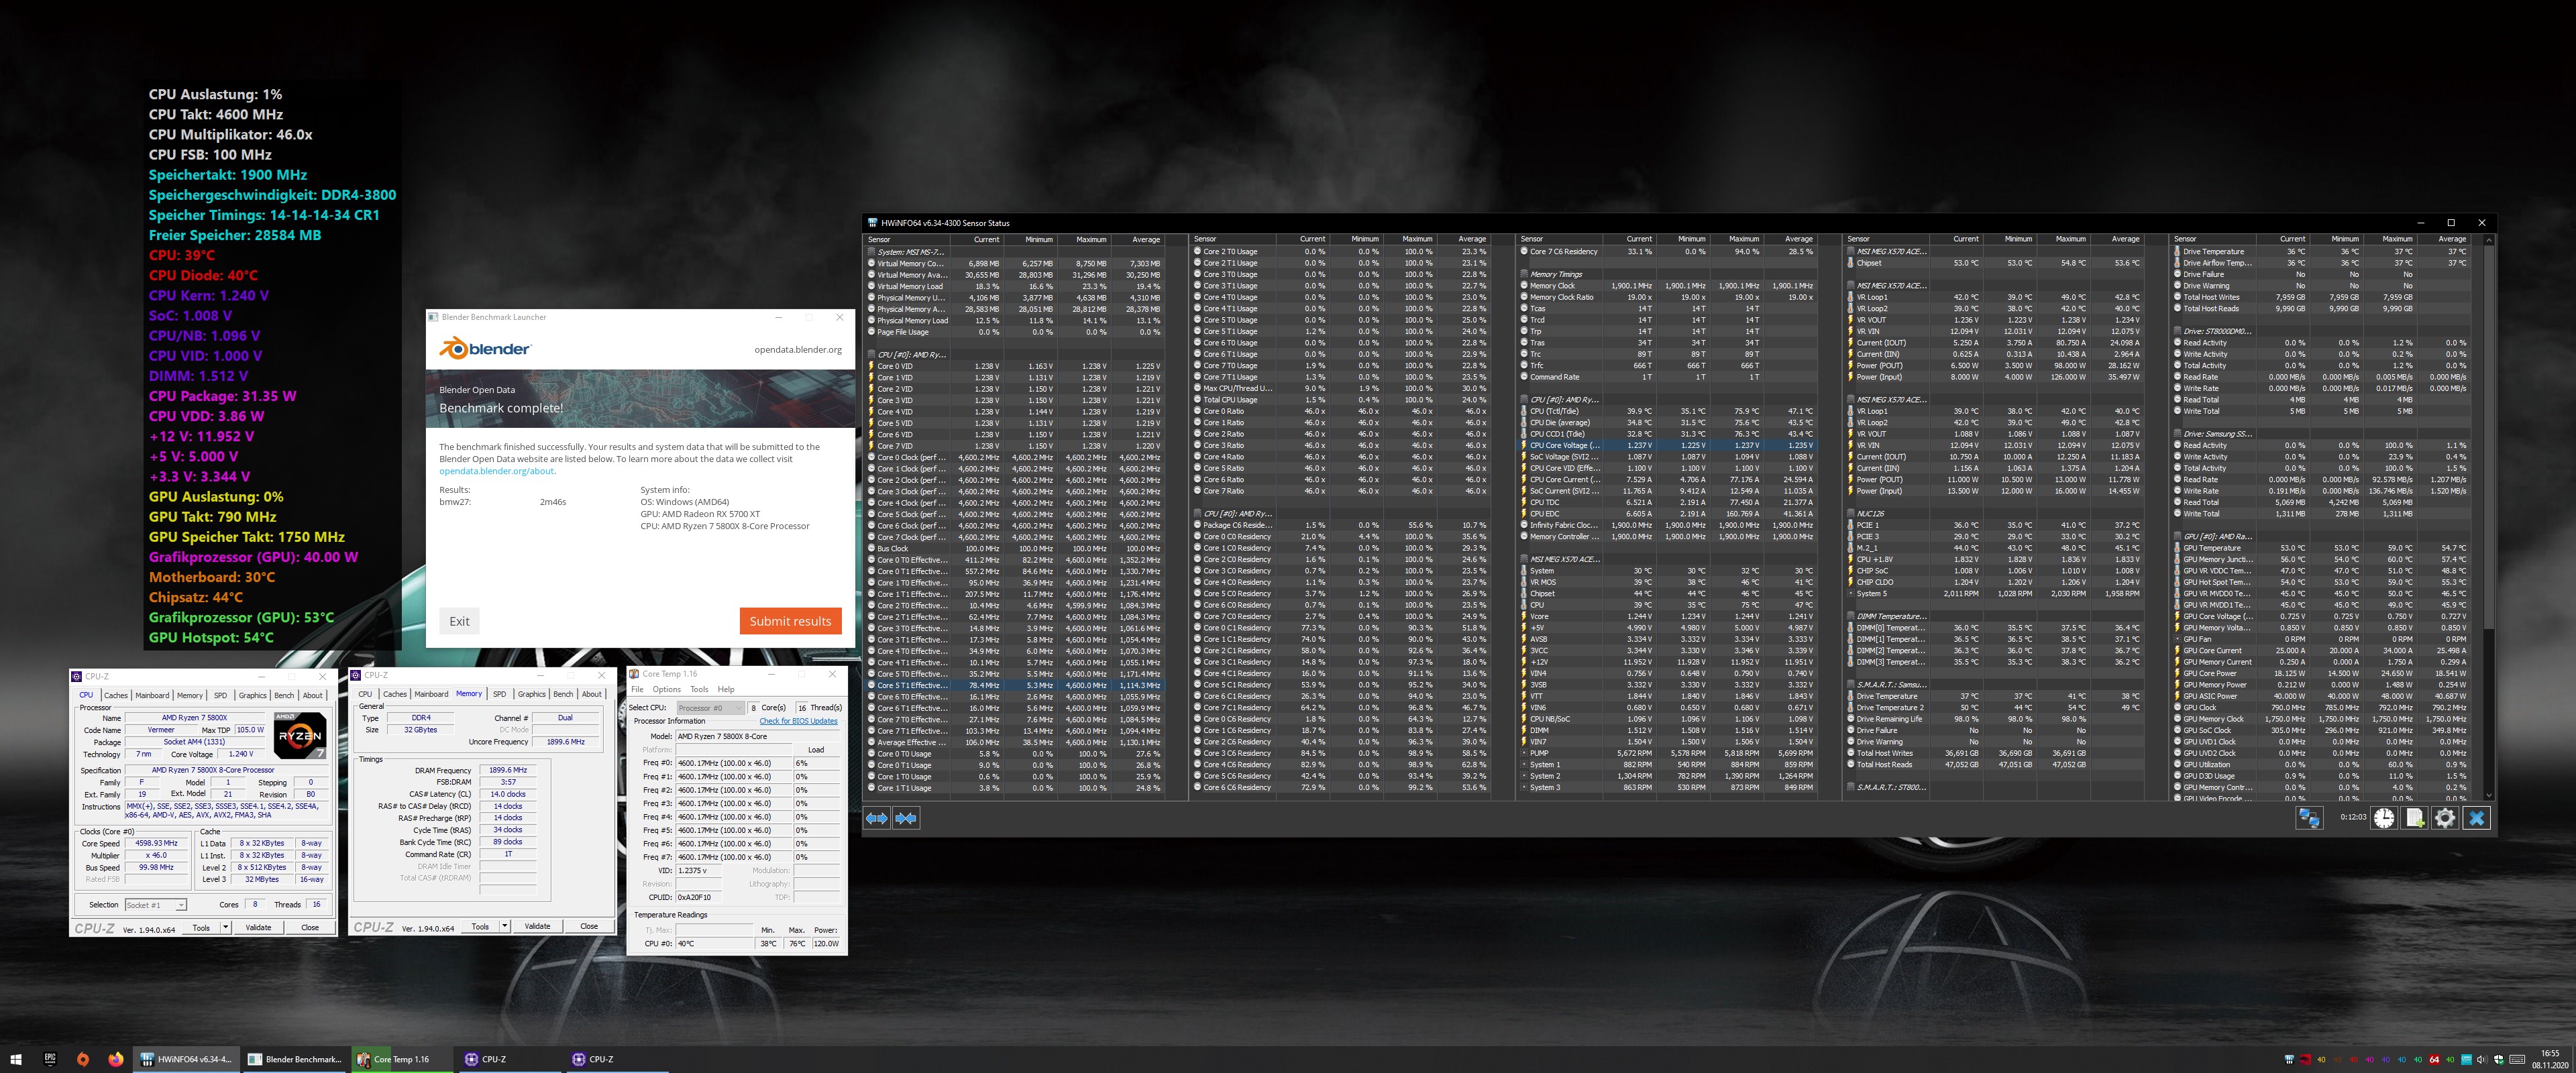Click Check for BIOS Updates link

point(798,721)
